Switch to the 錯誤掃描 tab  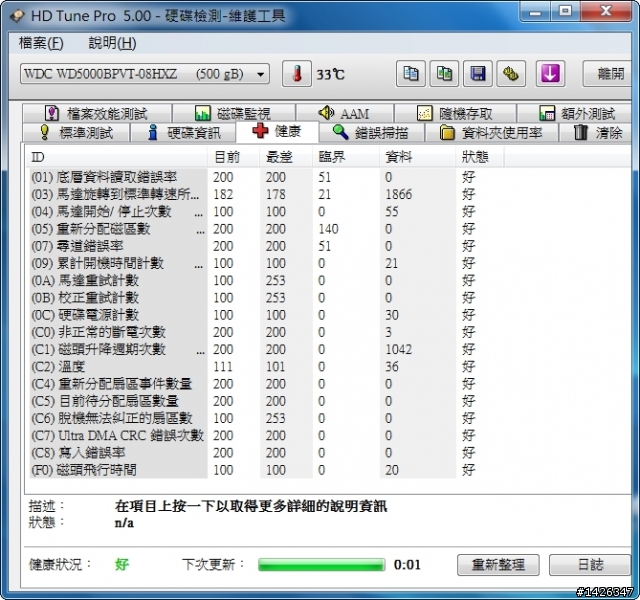tap(372, 133)
